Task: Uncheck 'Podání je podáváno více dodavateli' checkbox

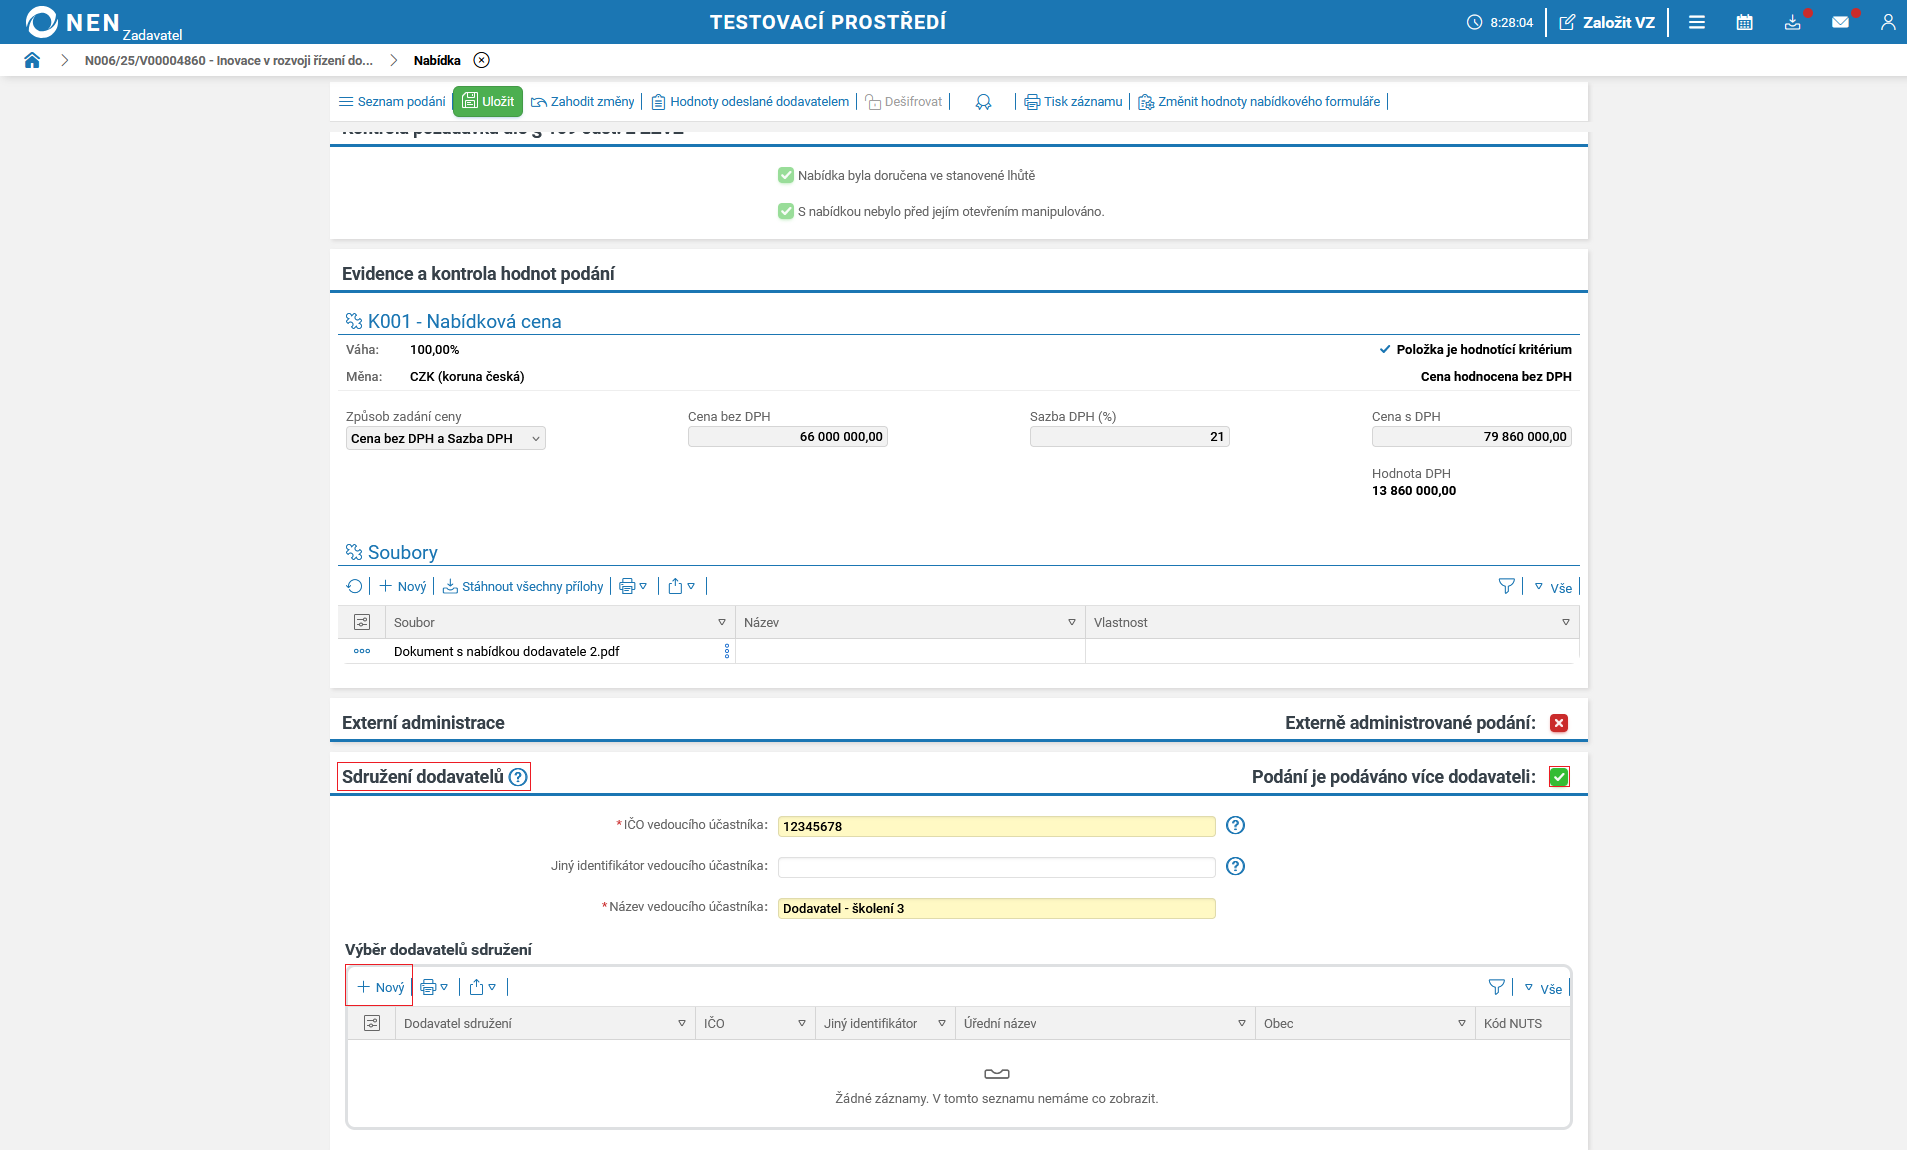Action: 1558,777
